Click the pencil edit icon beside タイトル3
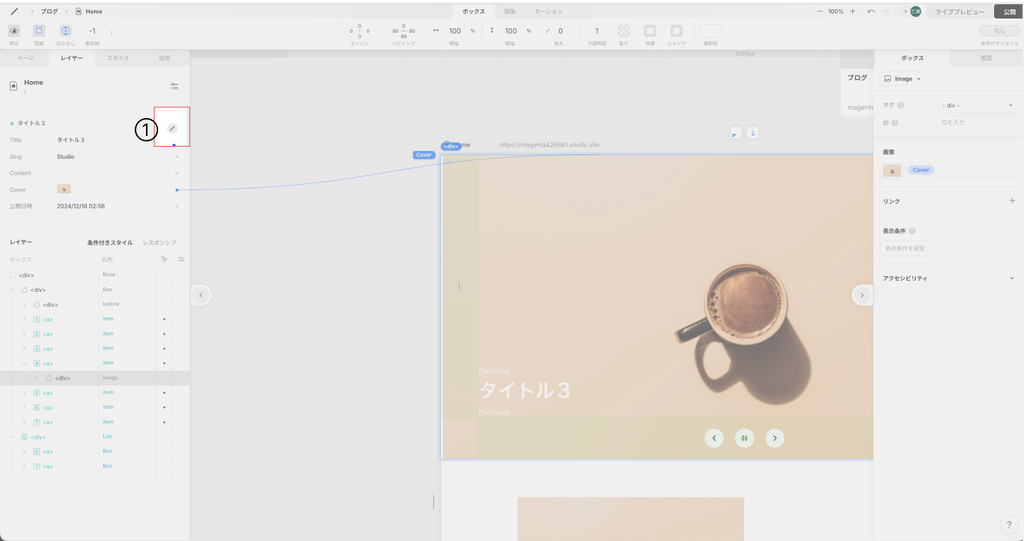The width and height of the screenshot is (1024, 541). click(172, 128)
